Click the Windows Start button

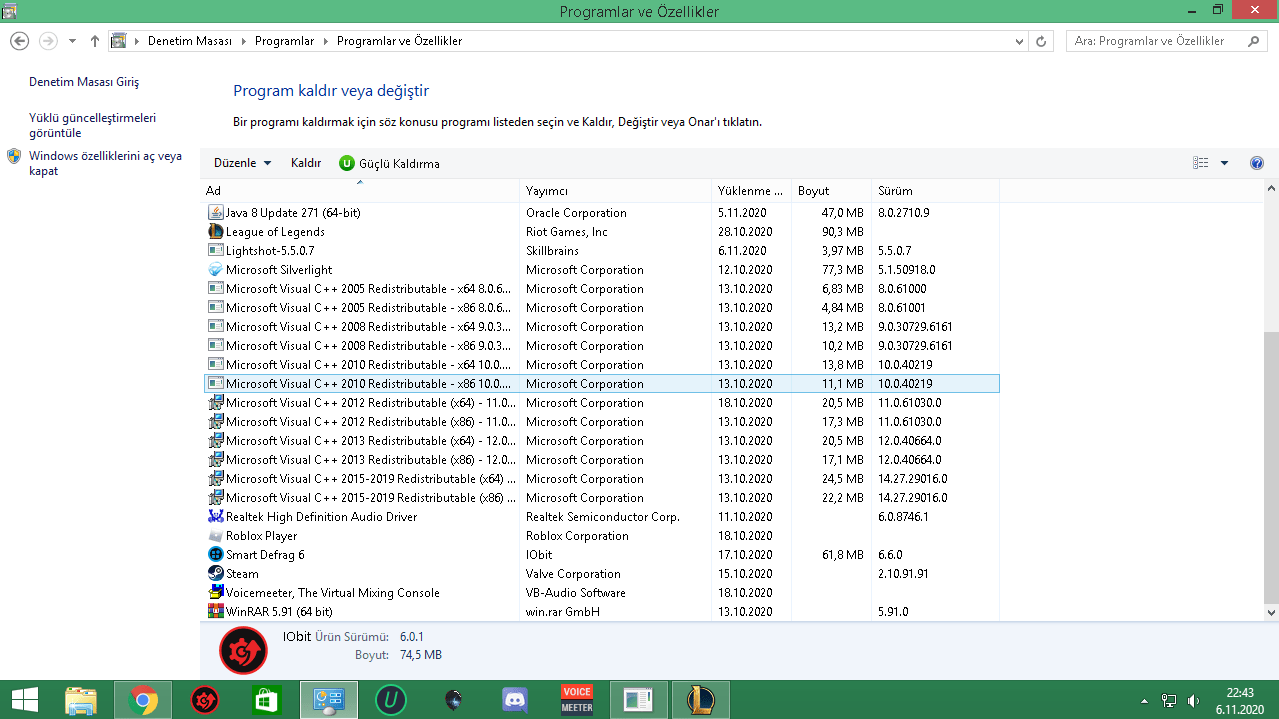point(24,700)
